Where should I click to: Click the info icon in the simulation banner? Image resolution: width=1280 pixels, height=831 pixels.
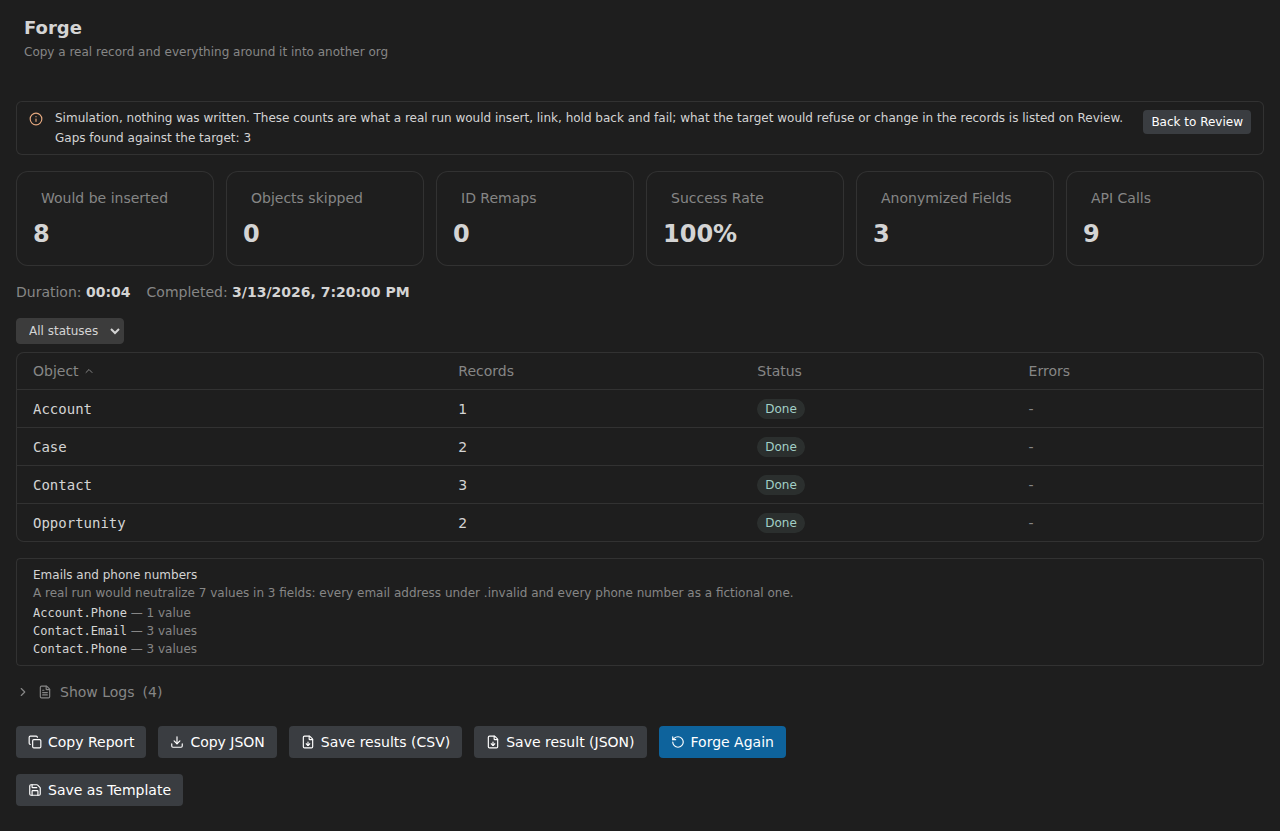[x=36, y=119]
